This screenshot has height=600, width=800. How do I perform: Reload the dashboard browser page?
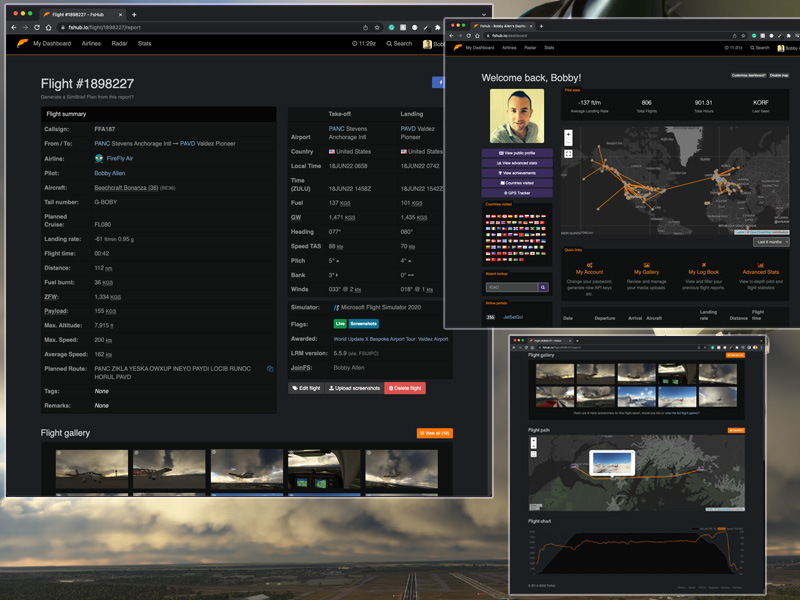(x=468, y=36)
